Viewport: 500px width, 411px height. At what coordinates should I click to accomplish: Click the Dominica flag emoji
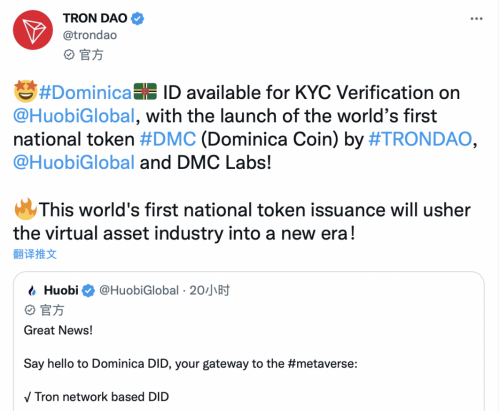(145, 92)
